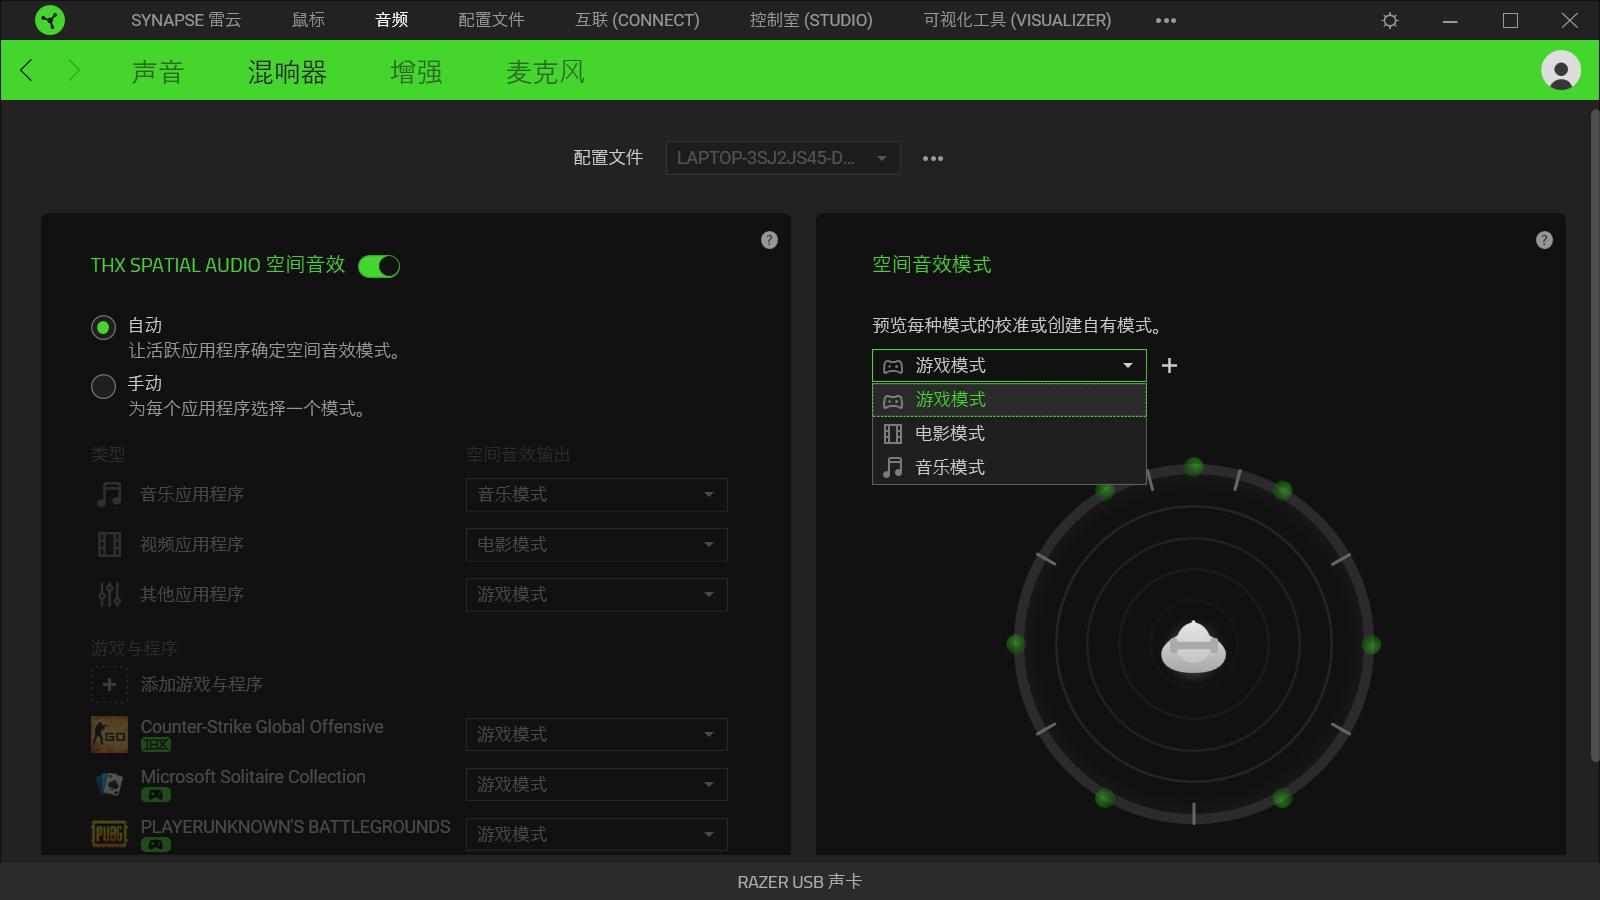This screenshot has height=900, width=1600.
Task: Click the Microsoft Solitaire Collection icon
Action: click(110, 784)
